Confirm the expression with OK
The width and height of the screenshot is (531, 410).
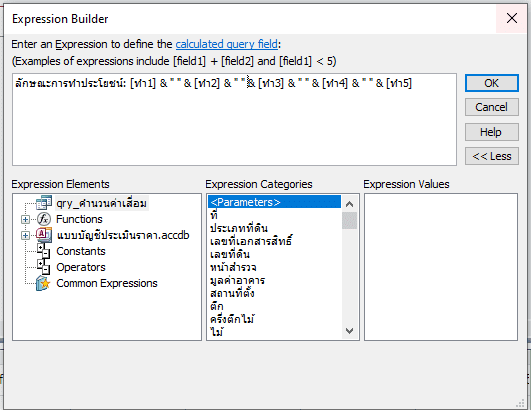pos(491,83)
